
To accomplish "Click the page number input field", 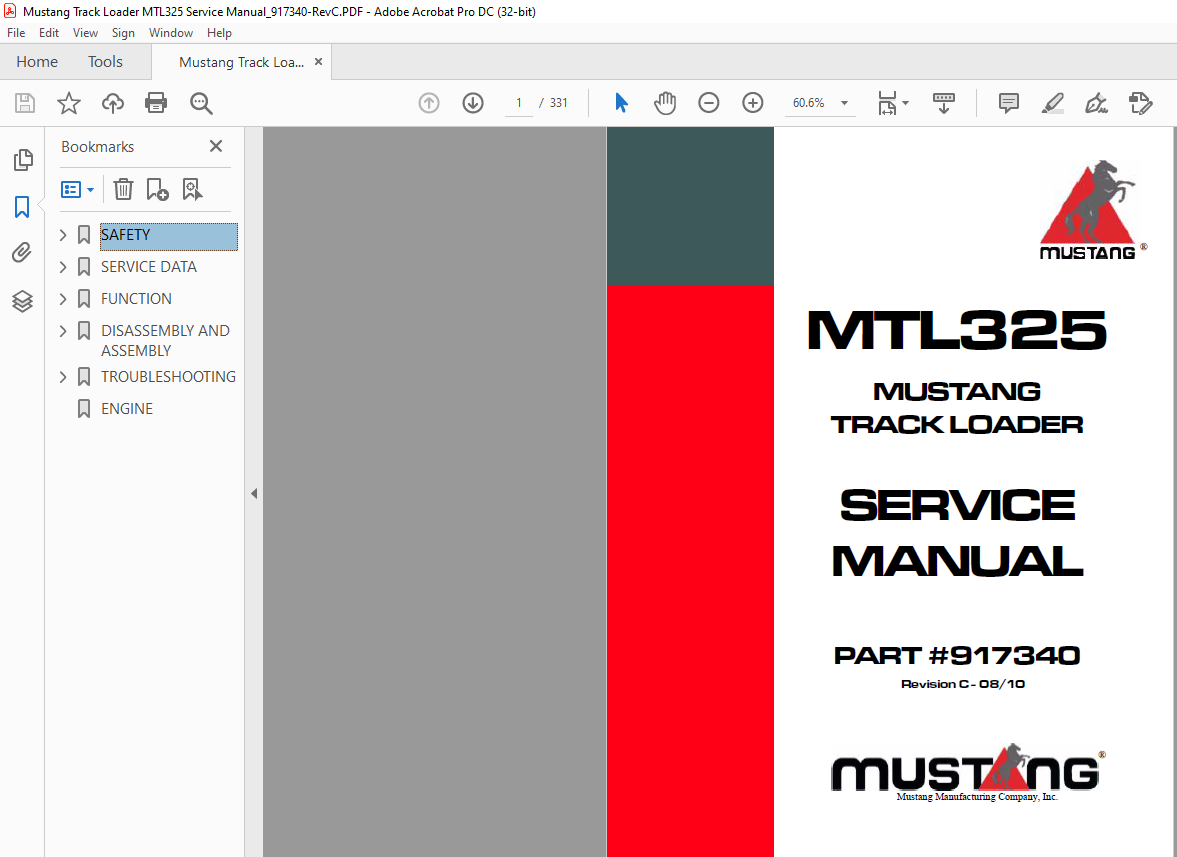I will pos(519,103).
